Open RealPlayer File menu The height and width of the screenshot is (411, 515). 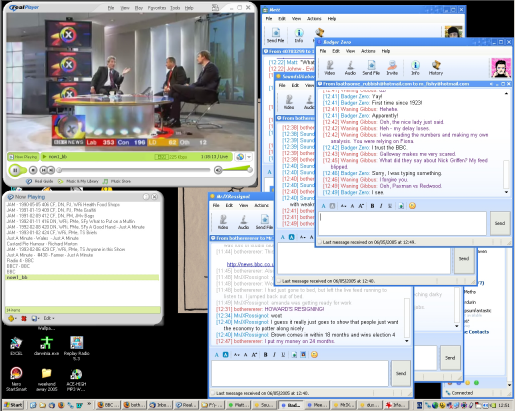click(x=111, y=8)
